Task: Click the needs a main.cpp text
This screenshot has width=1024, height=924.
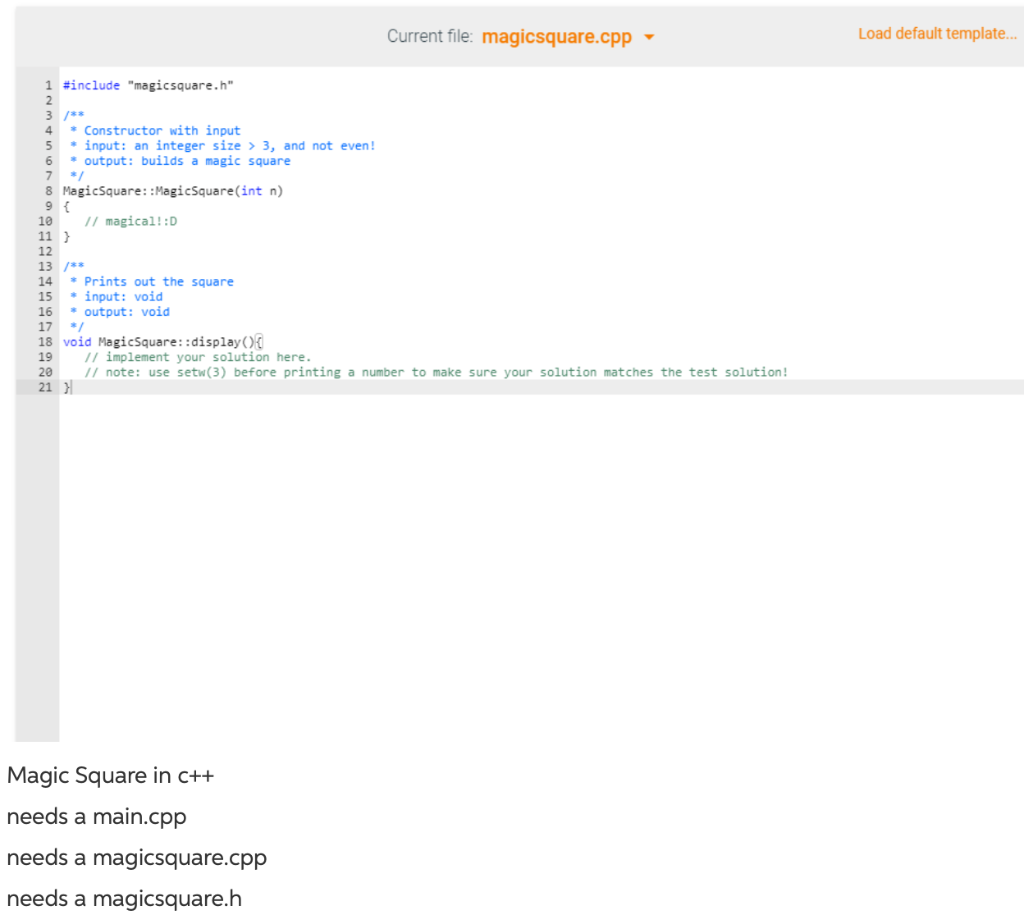Action: click(96, 816)
